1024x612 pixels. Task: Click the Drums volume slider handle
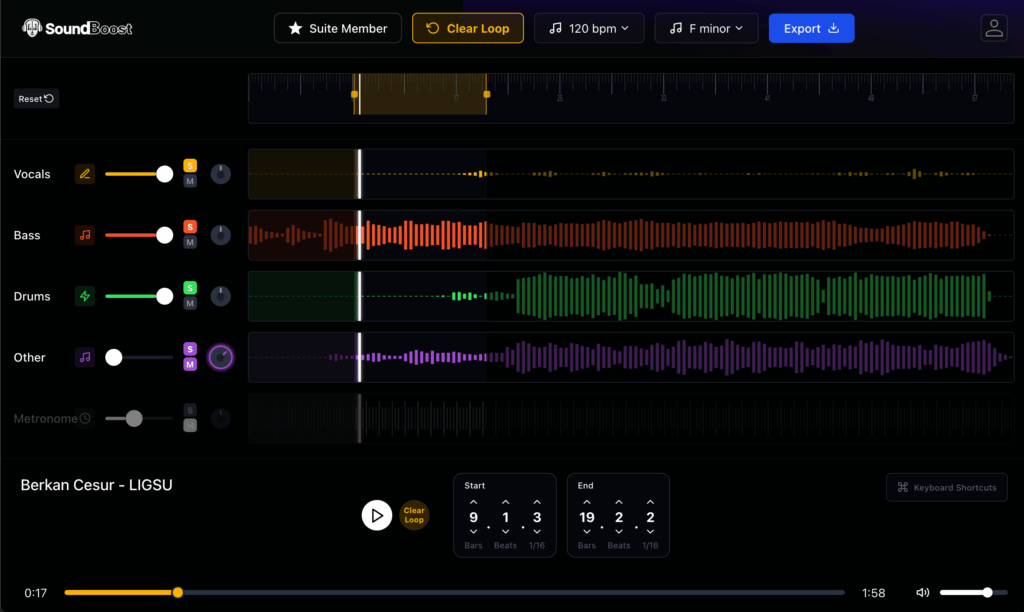(165, 296)
